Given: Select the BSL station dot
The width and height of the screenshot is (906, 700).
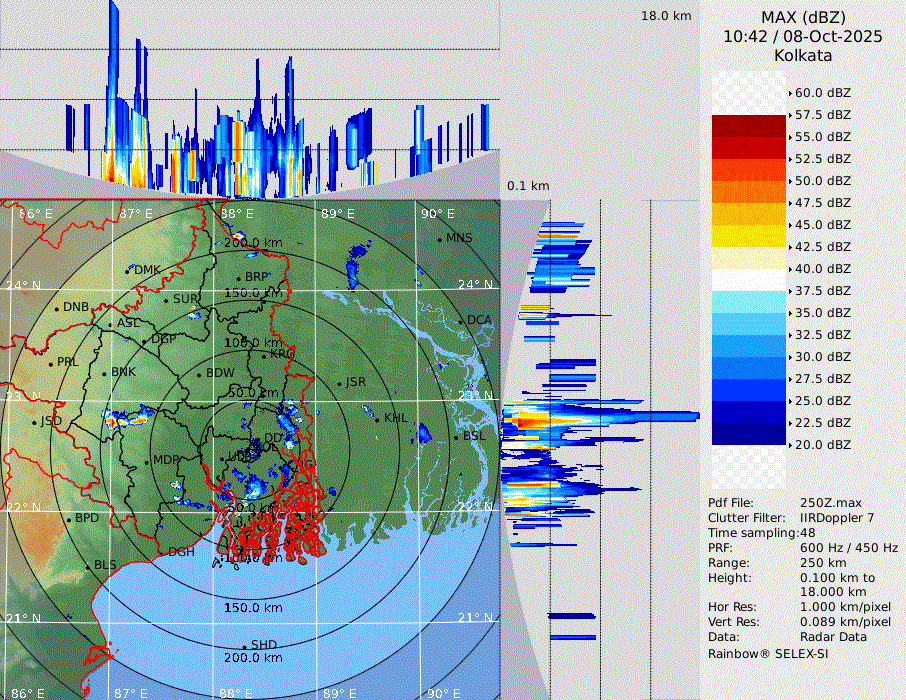Looking at the screenshot, I should 456,437.
